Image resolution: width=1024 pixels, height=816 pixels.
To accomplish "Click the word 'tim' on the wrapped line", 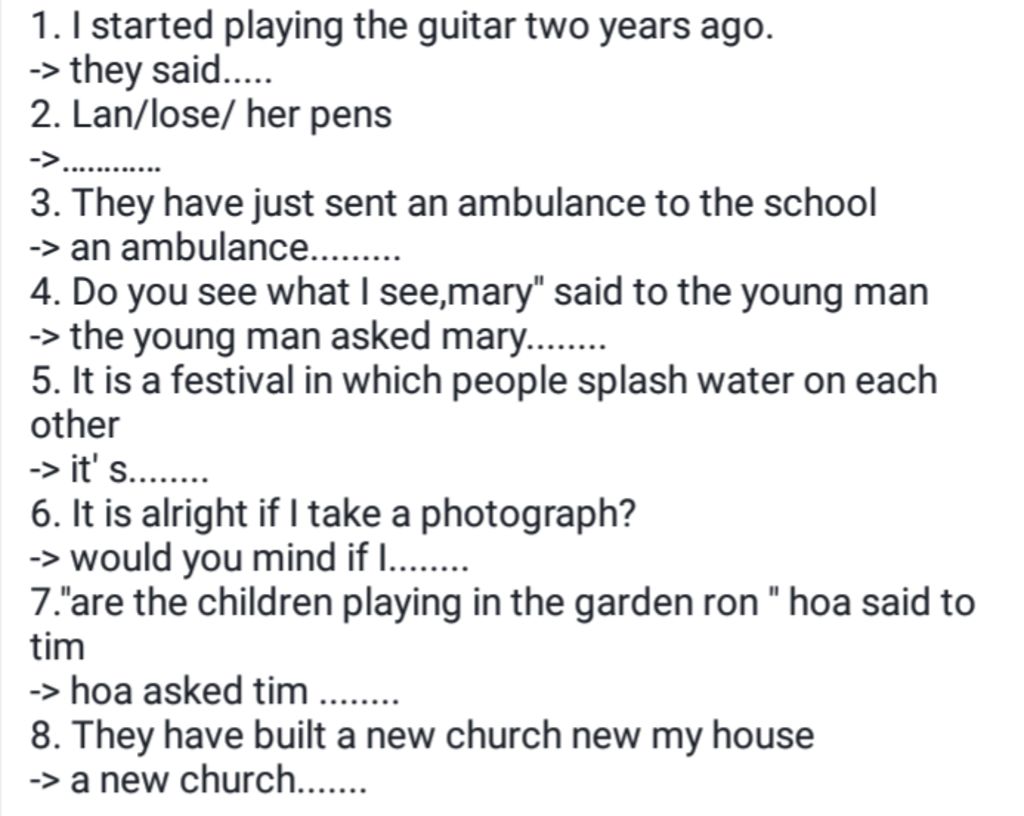I will click(57, 647).
